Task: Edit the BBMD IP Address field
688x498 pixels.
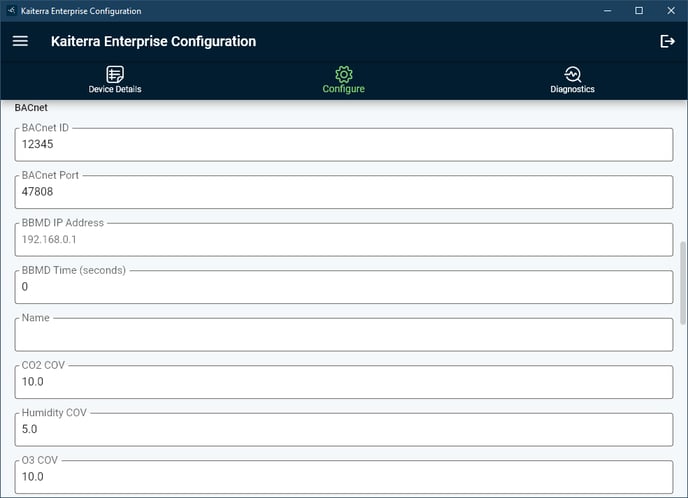Action: tap(344, 239)
